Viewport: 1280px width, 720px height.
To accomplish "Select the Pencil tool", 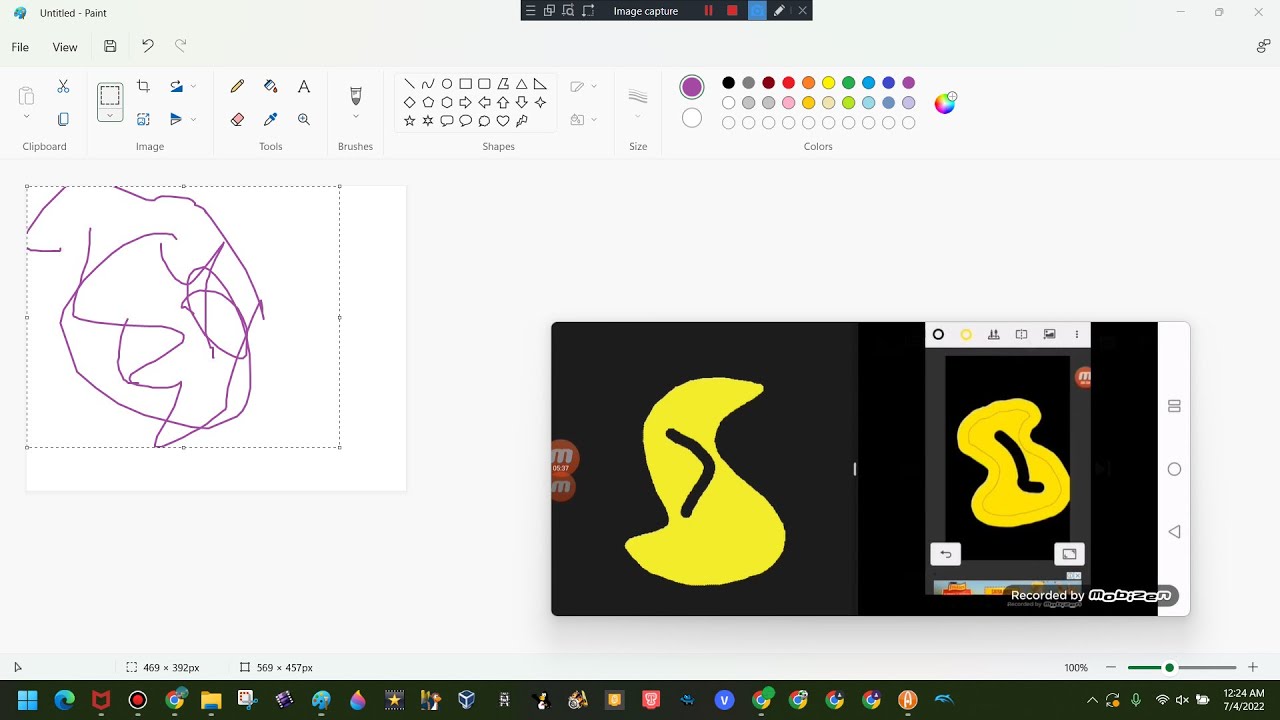I will pyautogui.click(x=237, y=87).
